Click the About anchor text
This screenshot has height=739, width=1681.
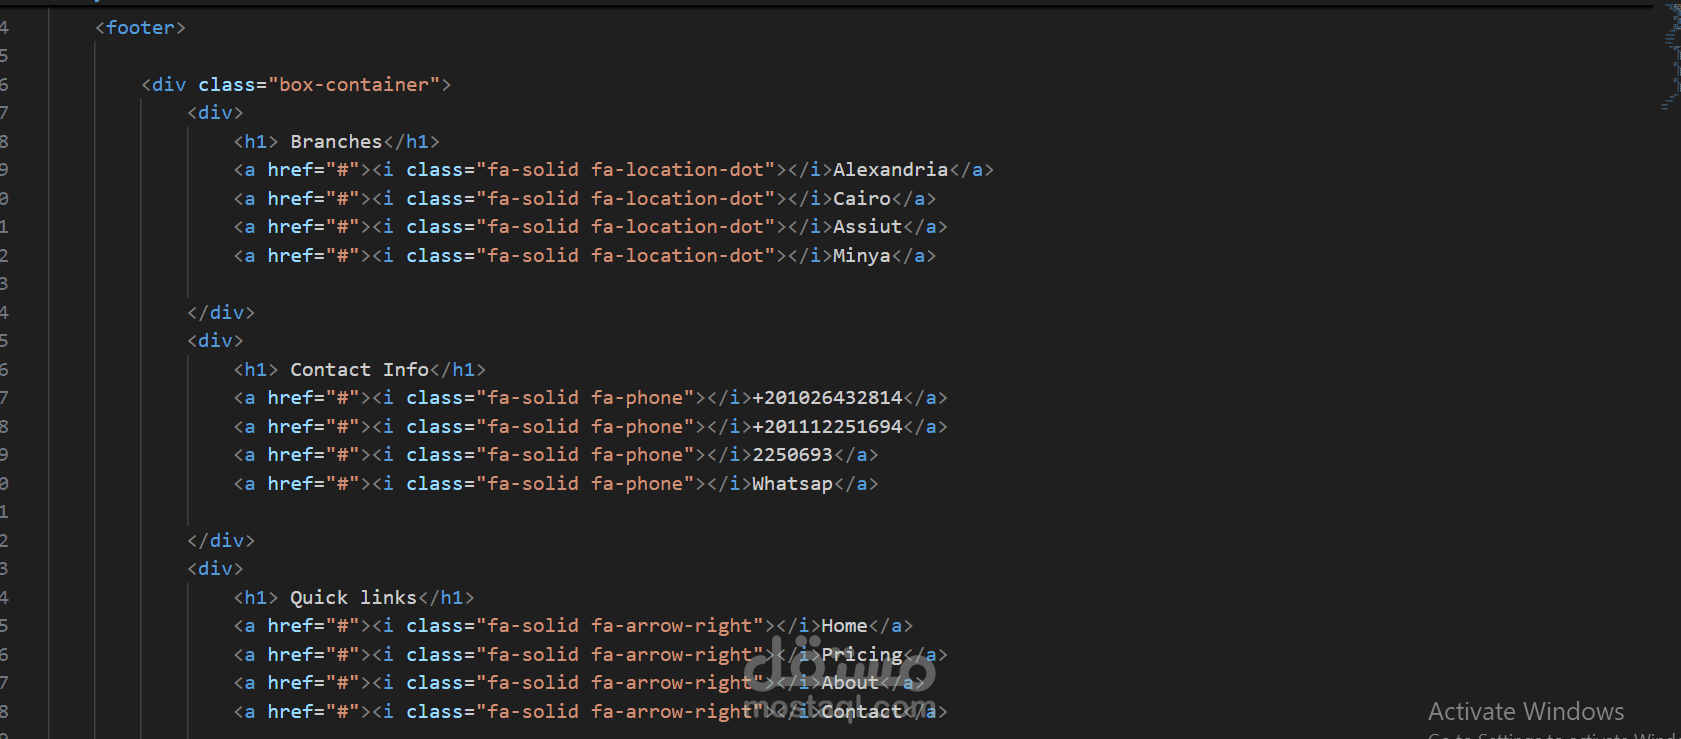click(x=849, y=683)
